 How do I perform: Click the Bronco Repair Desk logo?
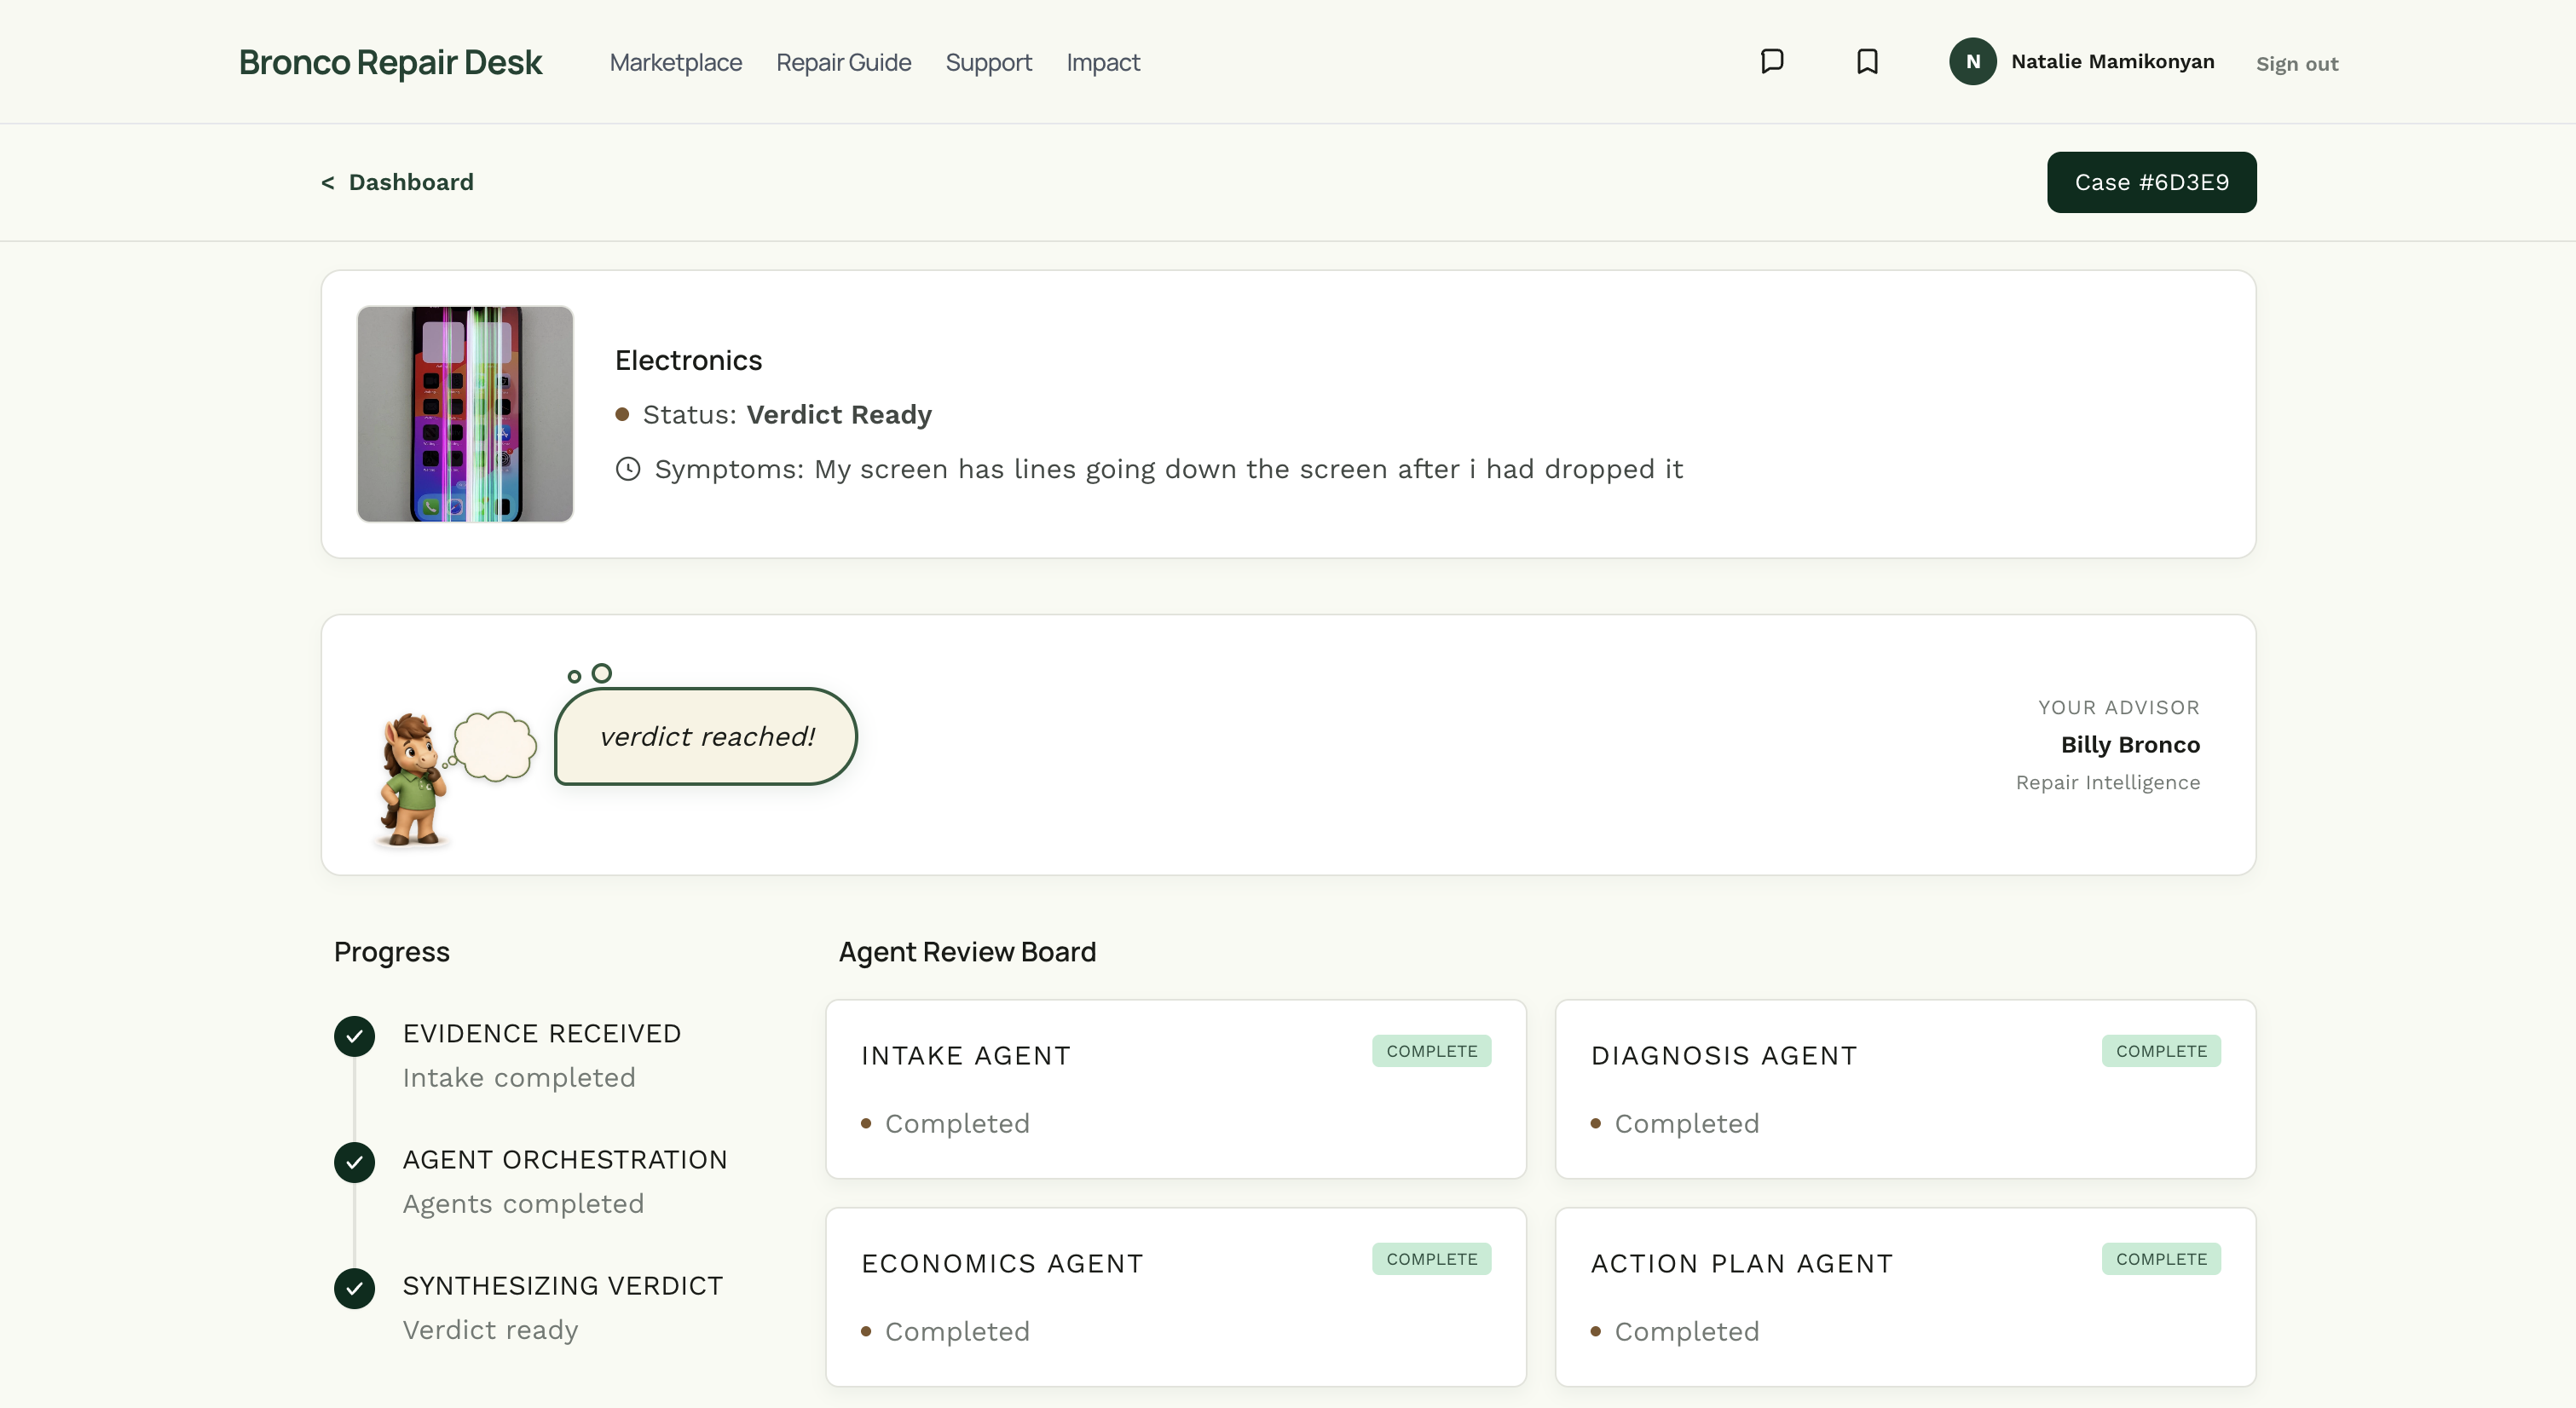point(390,62)
